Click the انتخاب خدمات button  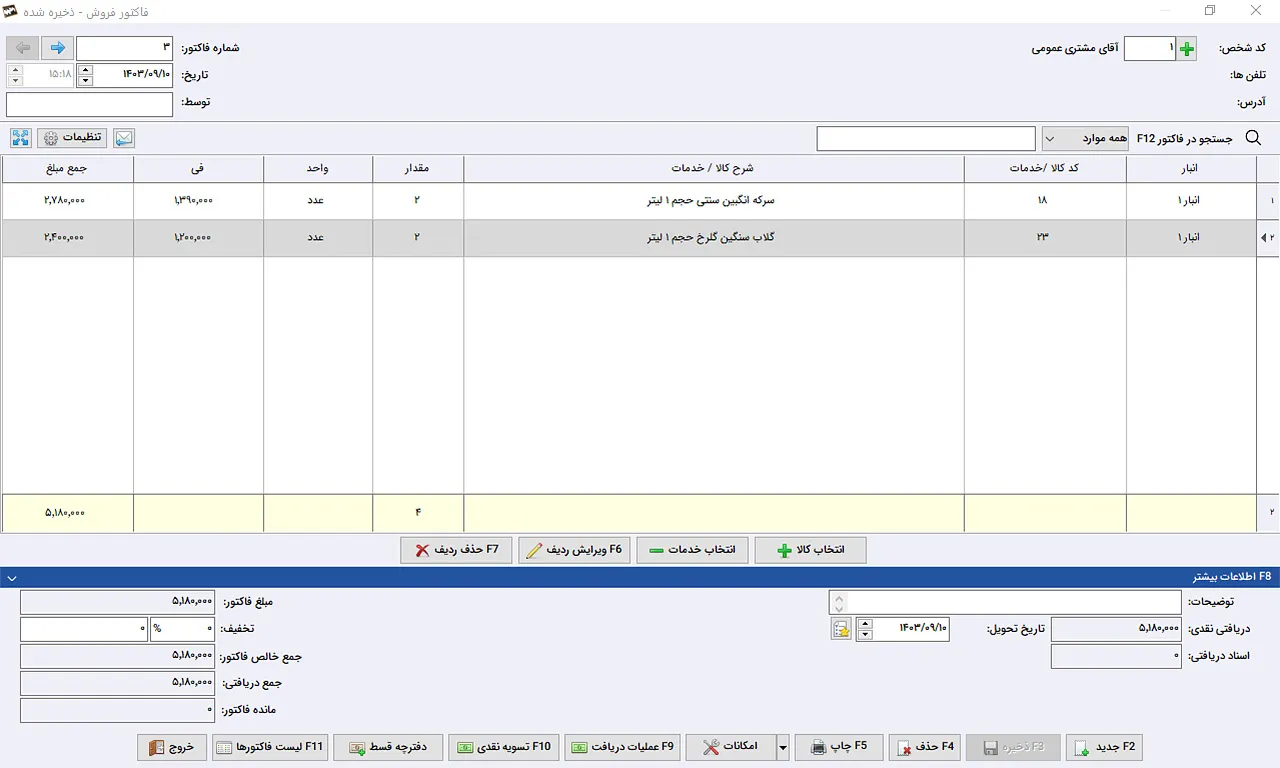[x=692, y=551]
